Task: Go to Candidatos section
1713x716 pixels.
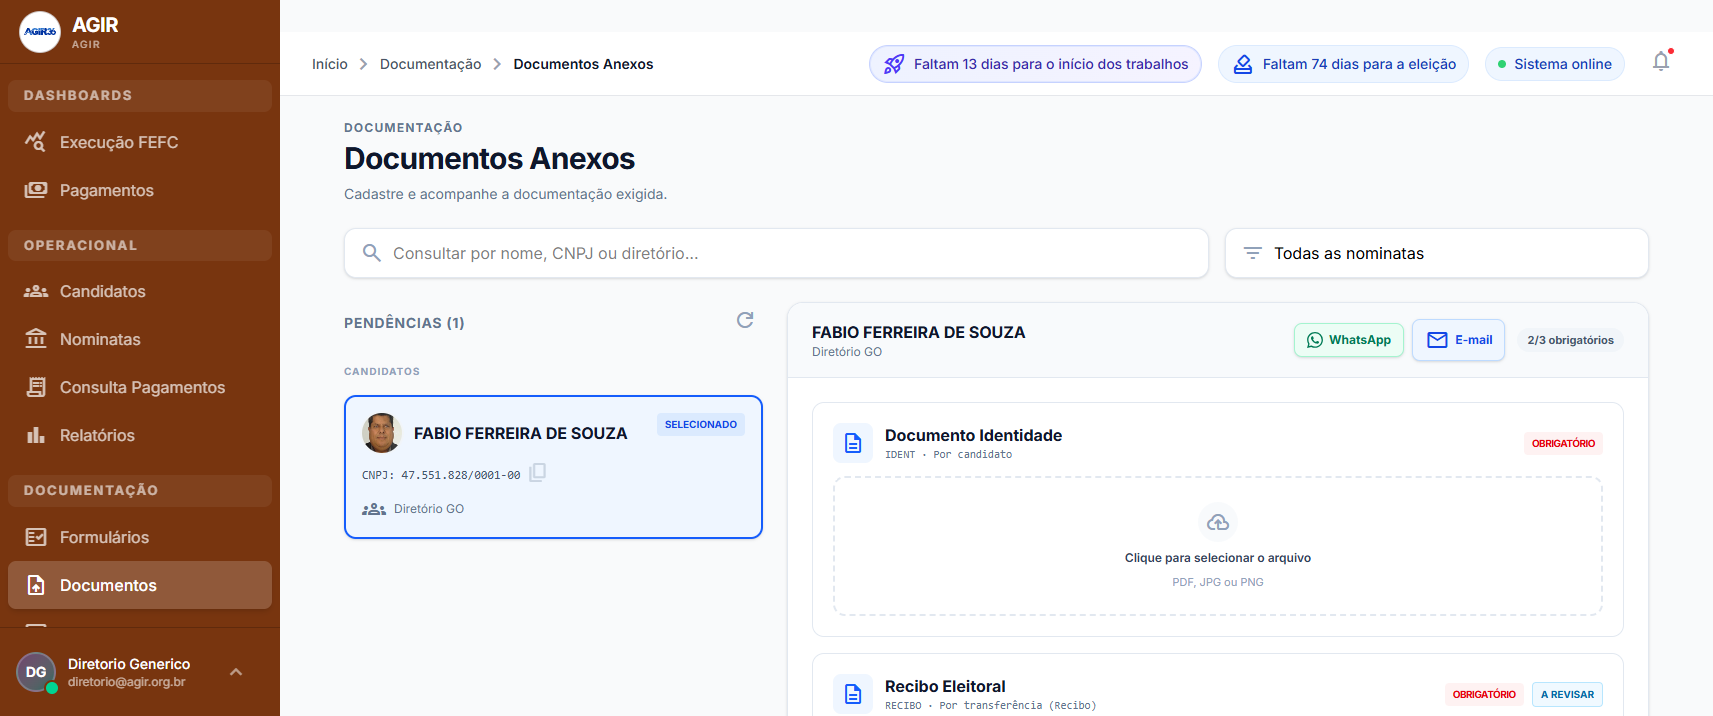Action: 140,291
